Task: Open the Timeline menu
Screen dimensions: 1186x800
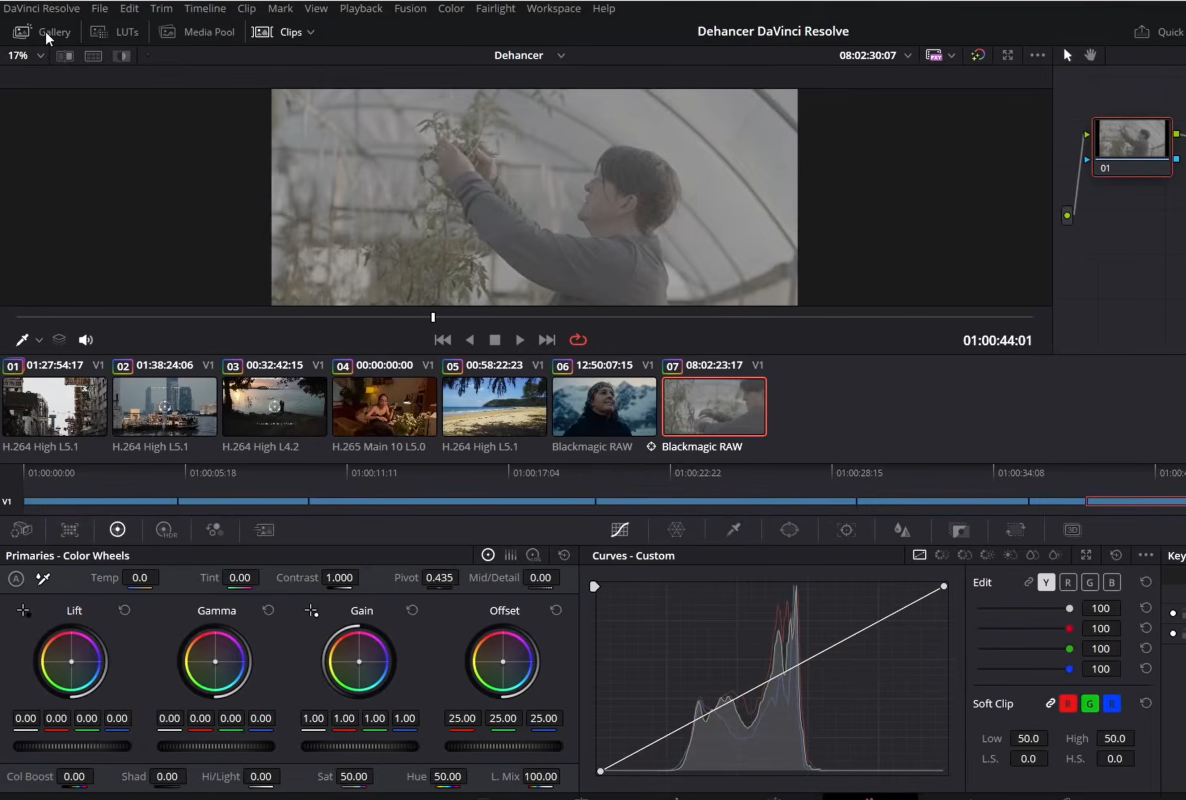Action: point(205,8)
